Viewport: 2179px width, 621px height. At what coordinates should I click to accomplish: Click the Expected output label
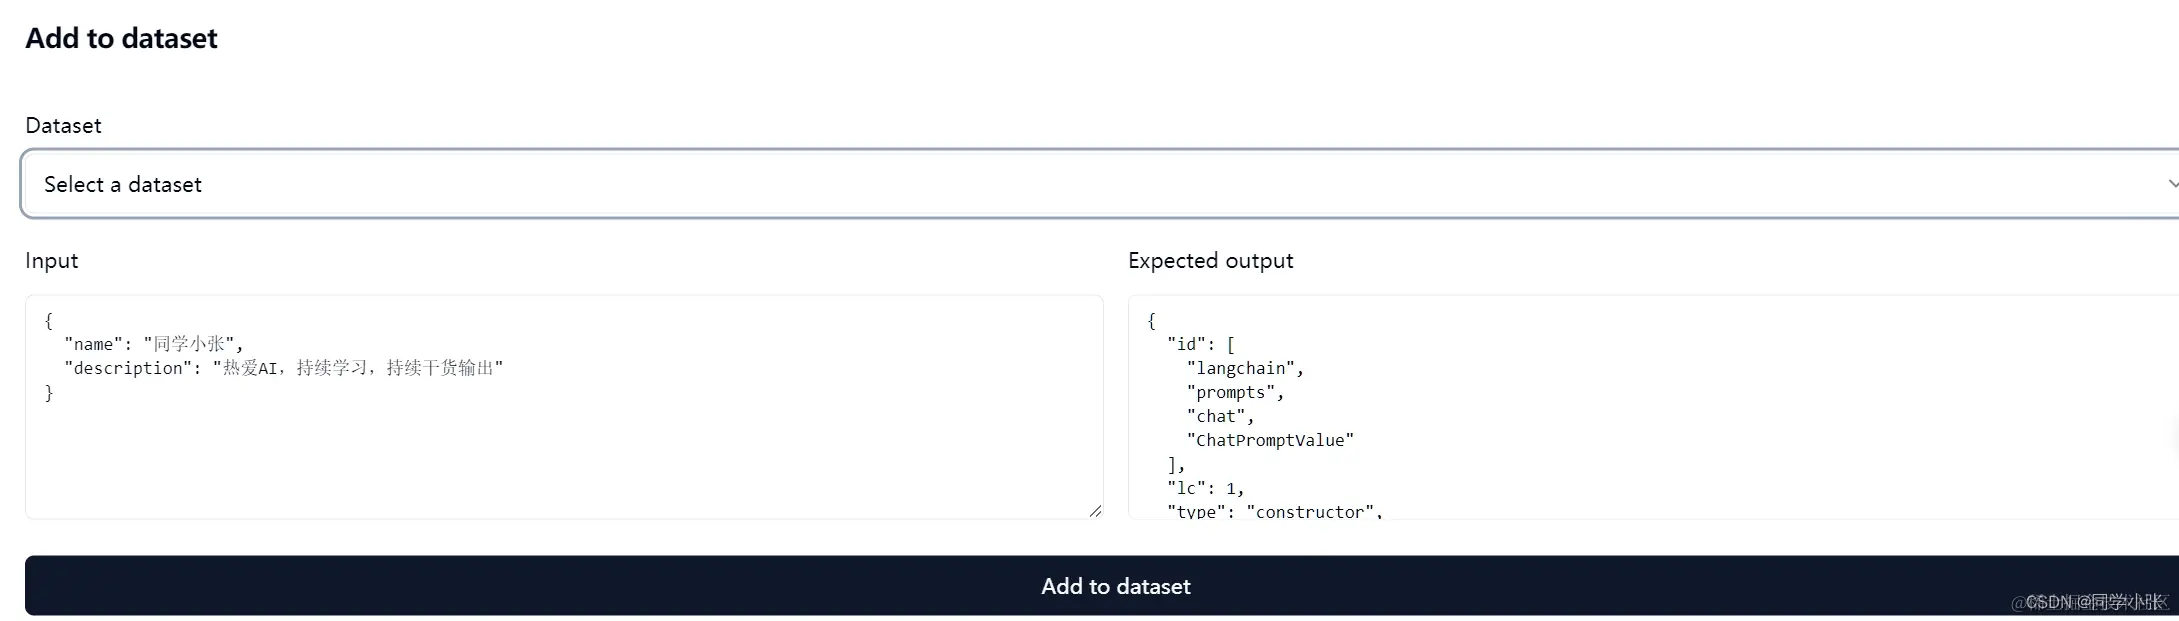[1210, 261]
